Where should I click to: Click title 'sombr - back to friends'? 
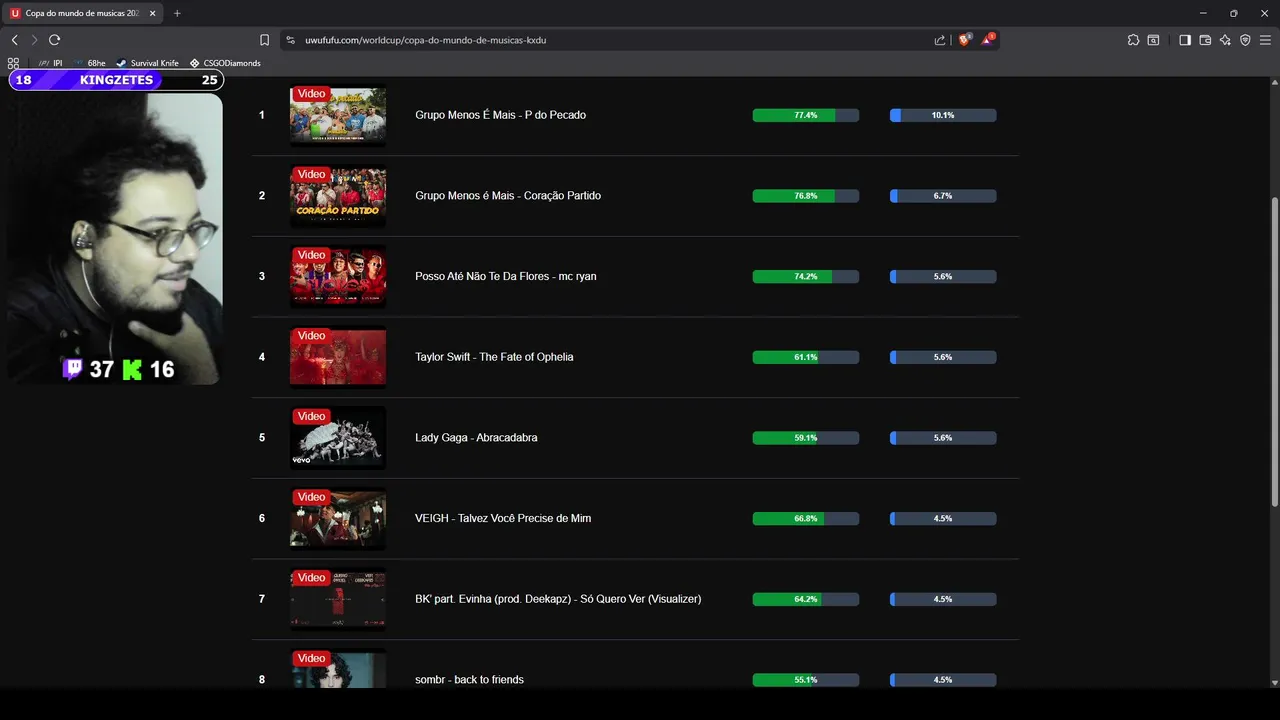[469, 680]
